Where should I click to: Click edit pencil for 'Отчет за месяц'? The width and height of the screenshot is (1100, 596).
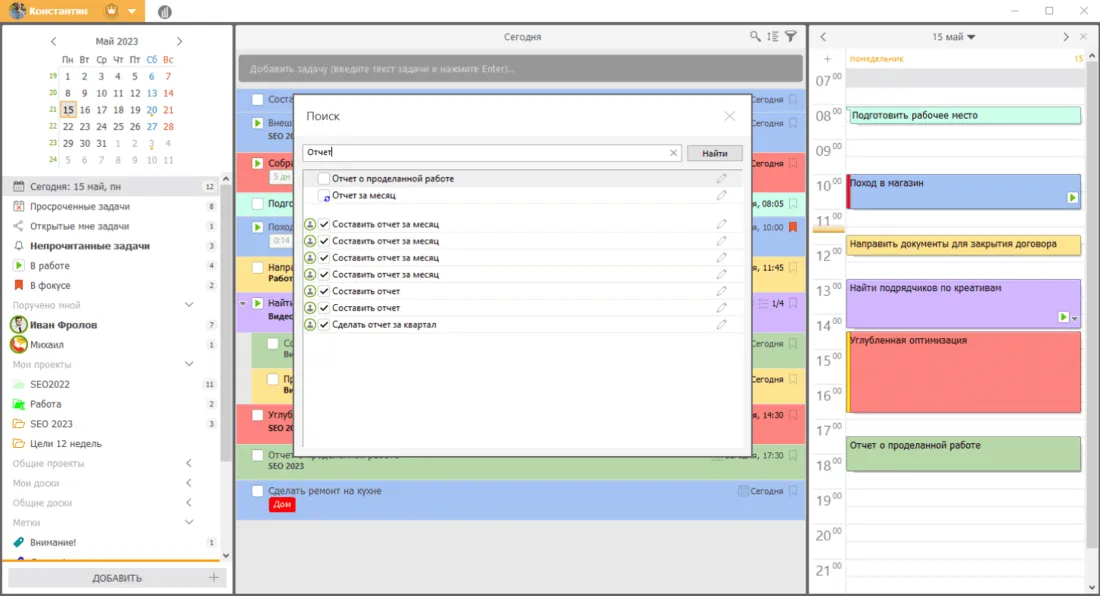click(x=721, y=196)
